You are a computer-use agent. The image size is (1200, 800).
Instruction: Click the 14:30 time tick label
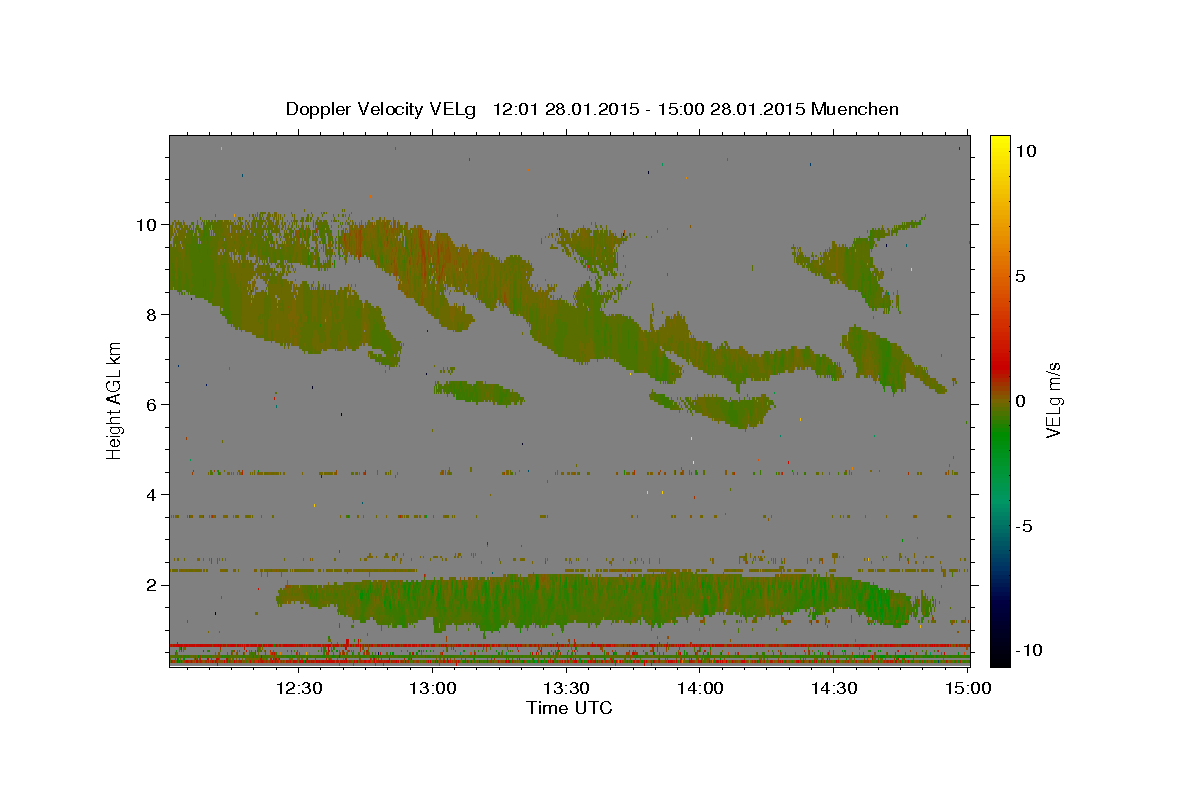[834, 688]
